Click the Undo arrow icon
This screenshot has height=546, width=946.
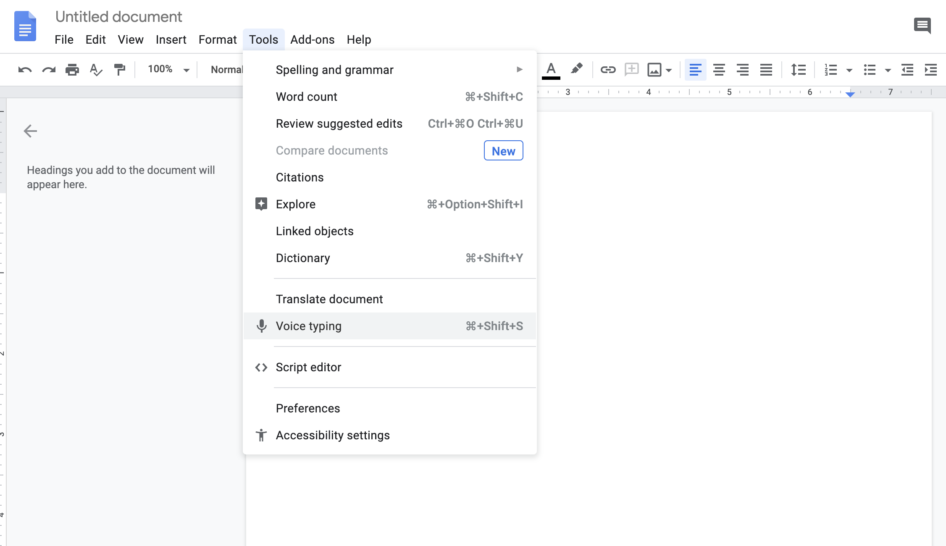pos(25,70)
